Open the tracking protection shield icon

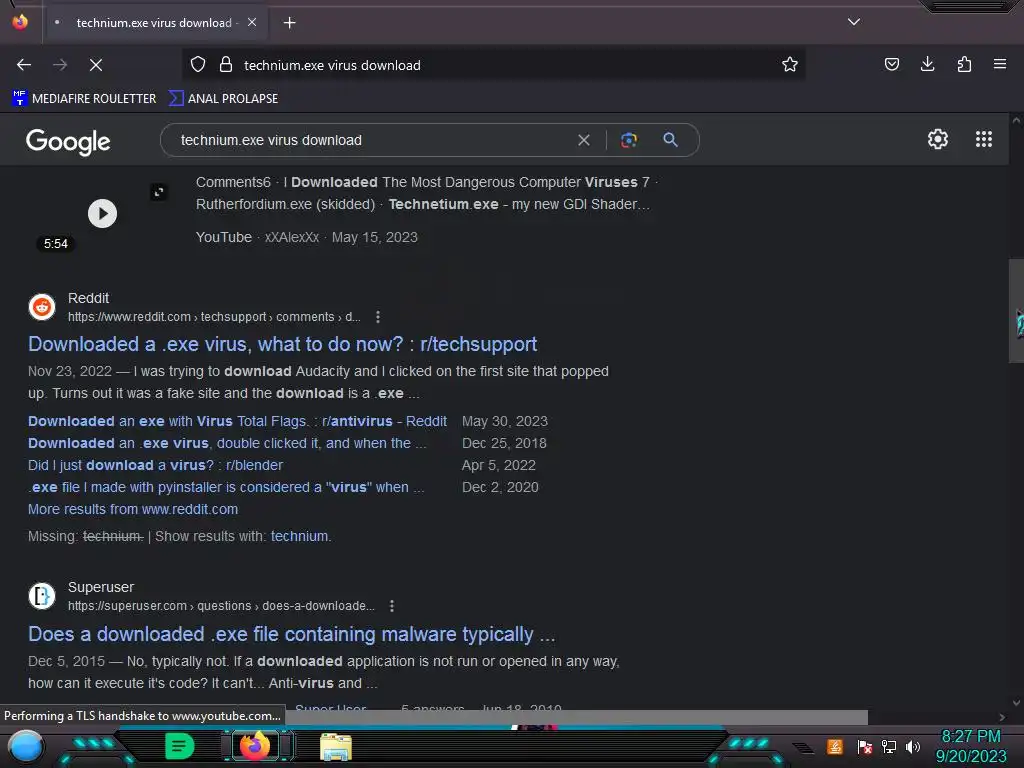click(x=198, y=65)
